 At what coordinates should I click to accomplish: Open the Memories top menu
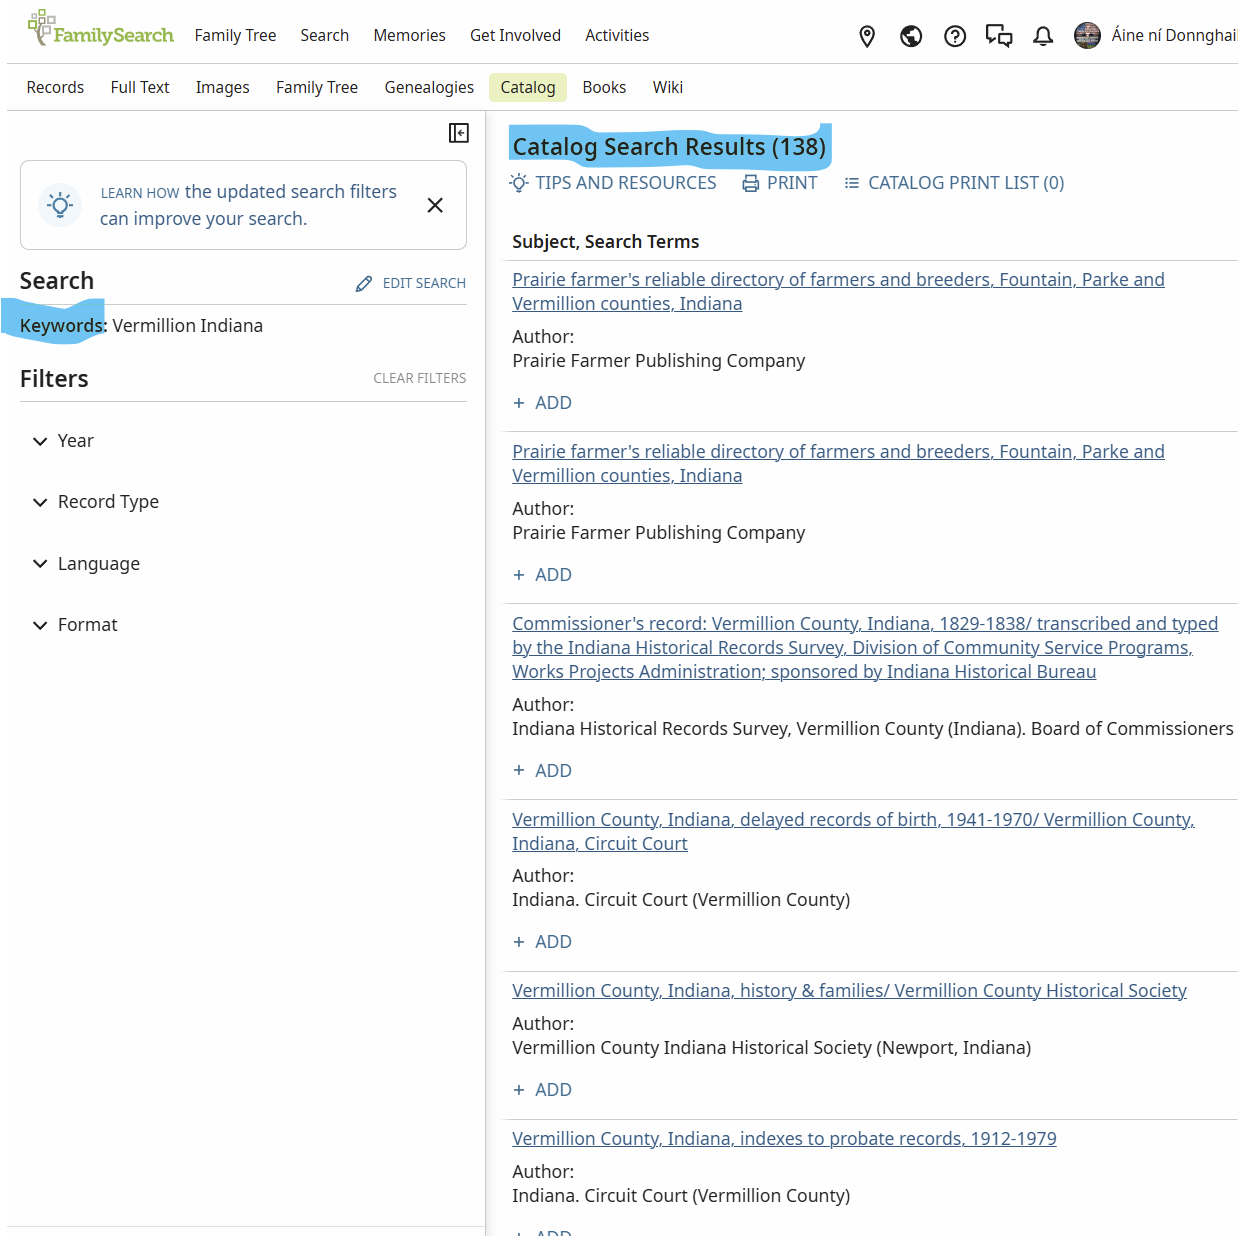(x=410, y=35)
